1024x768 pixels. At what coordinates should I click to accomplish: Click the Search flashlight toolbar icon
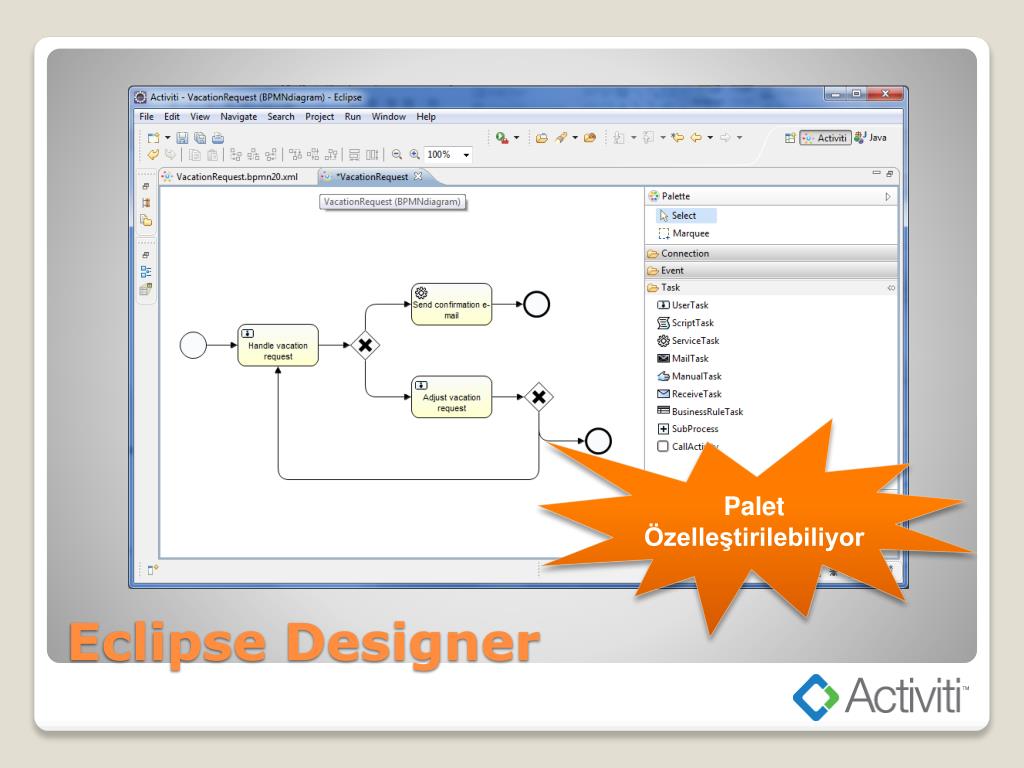point(560,138)
